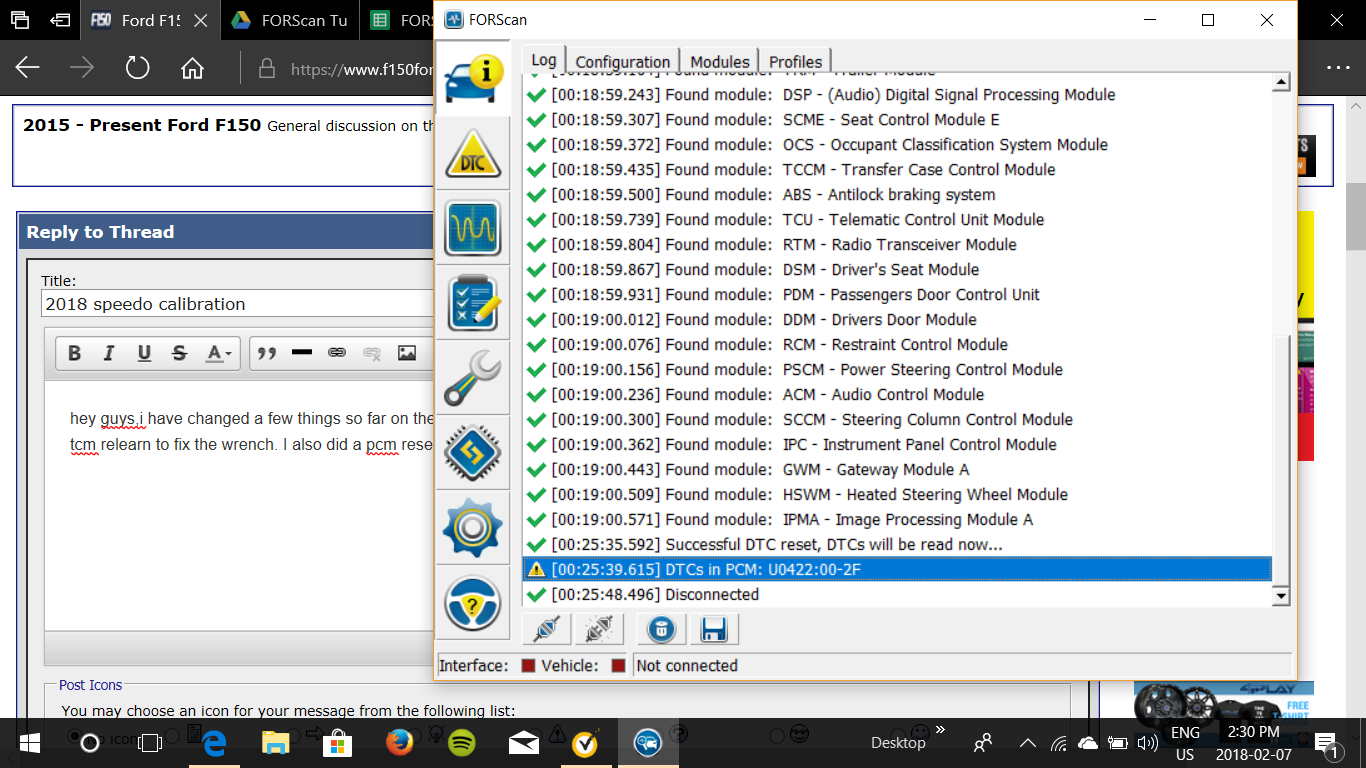
Task: Insert a horizontal line in forum editor
Action: click(x=302, y=353)
